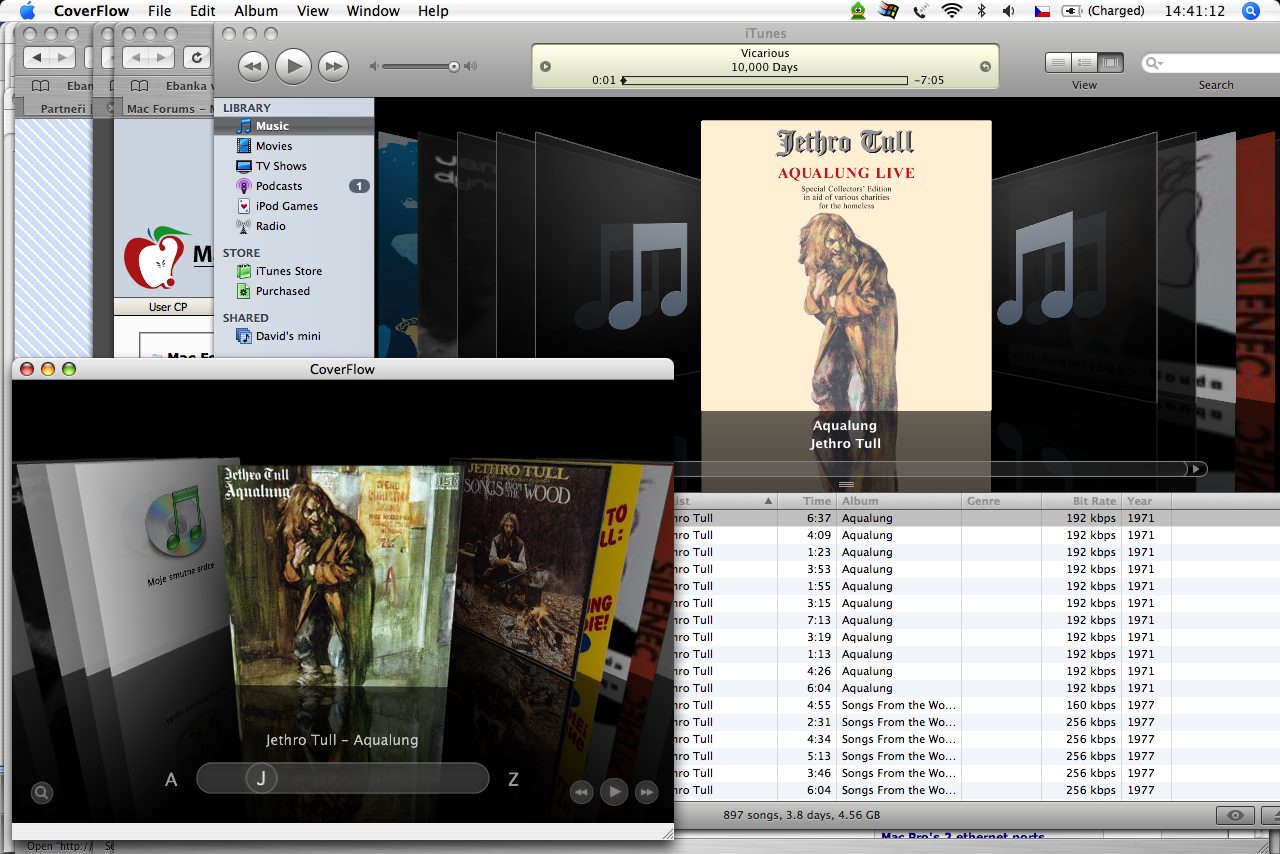Select the 6:37 Aqualung track row
This screenshot has width=1280, height=854.
point(976,518)
